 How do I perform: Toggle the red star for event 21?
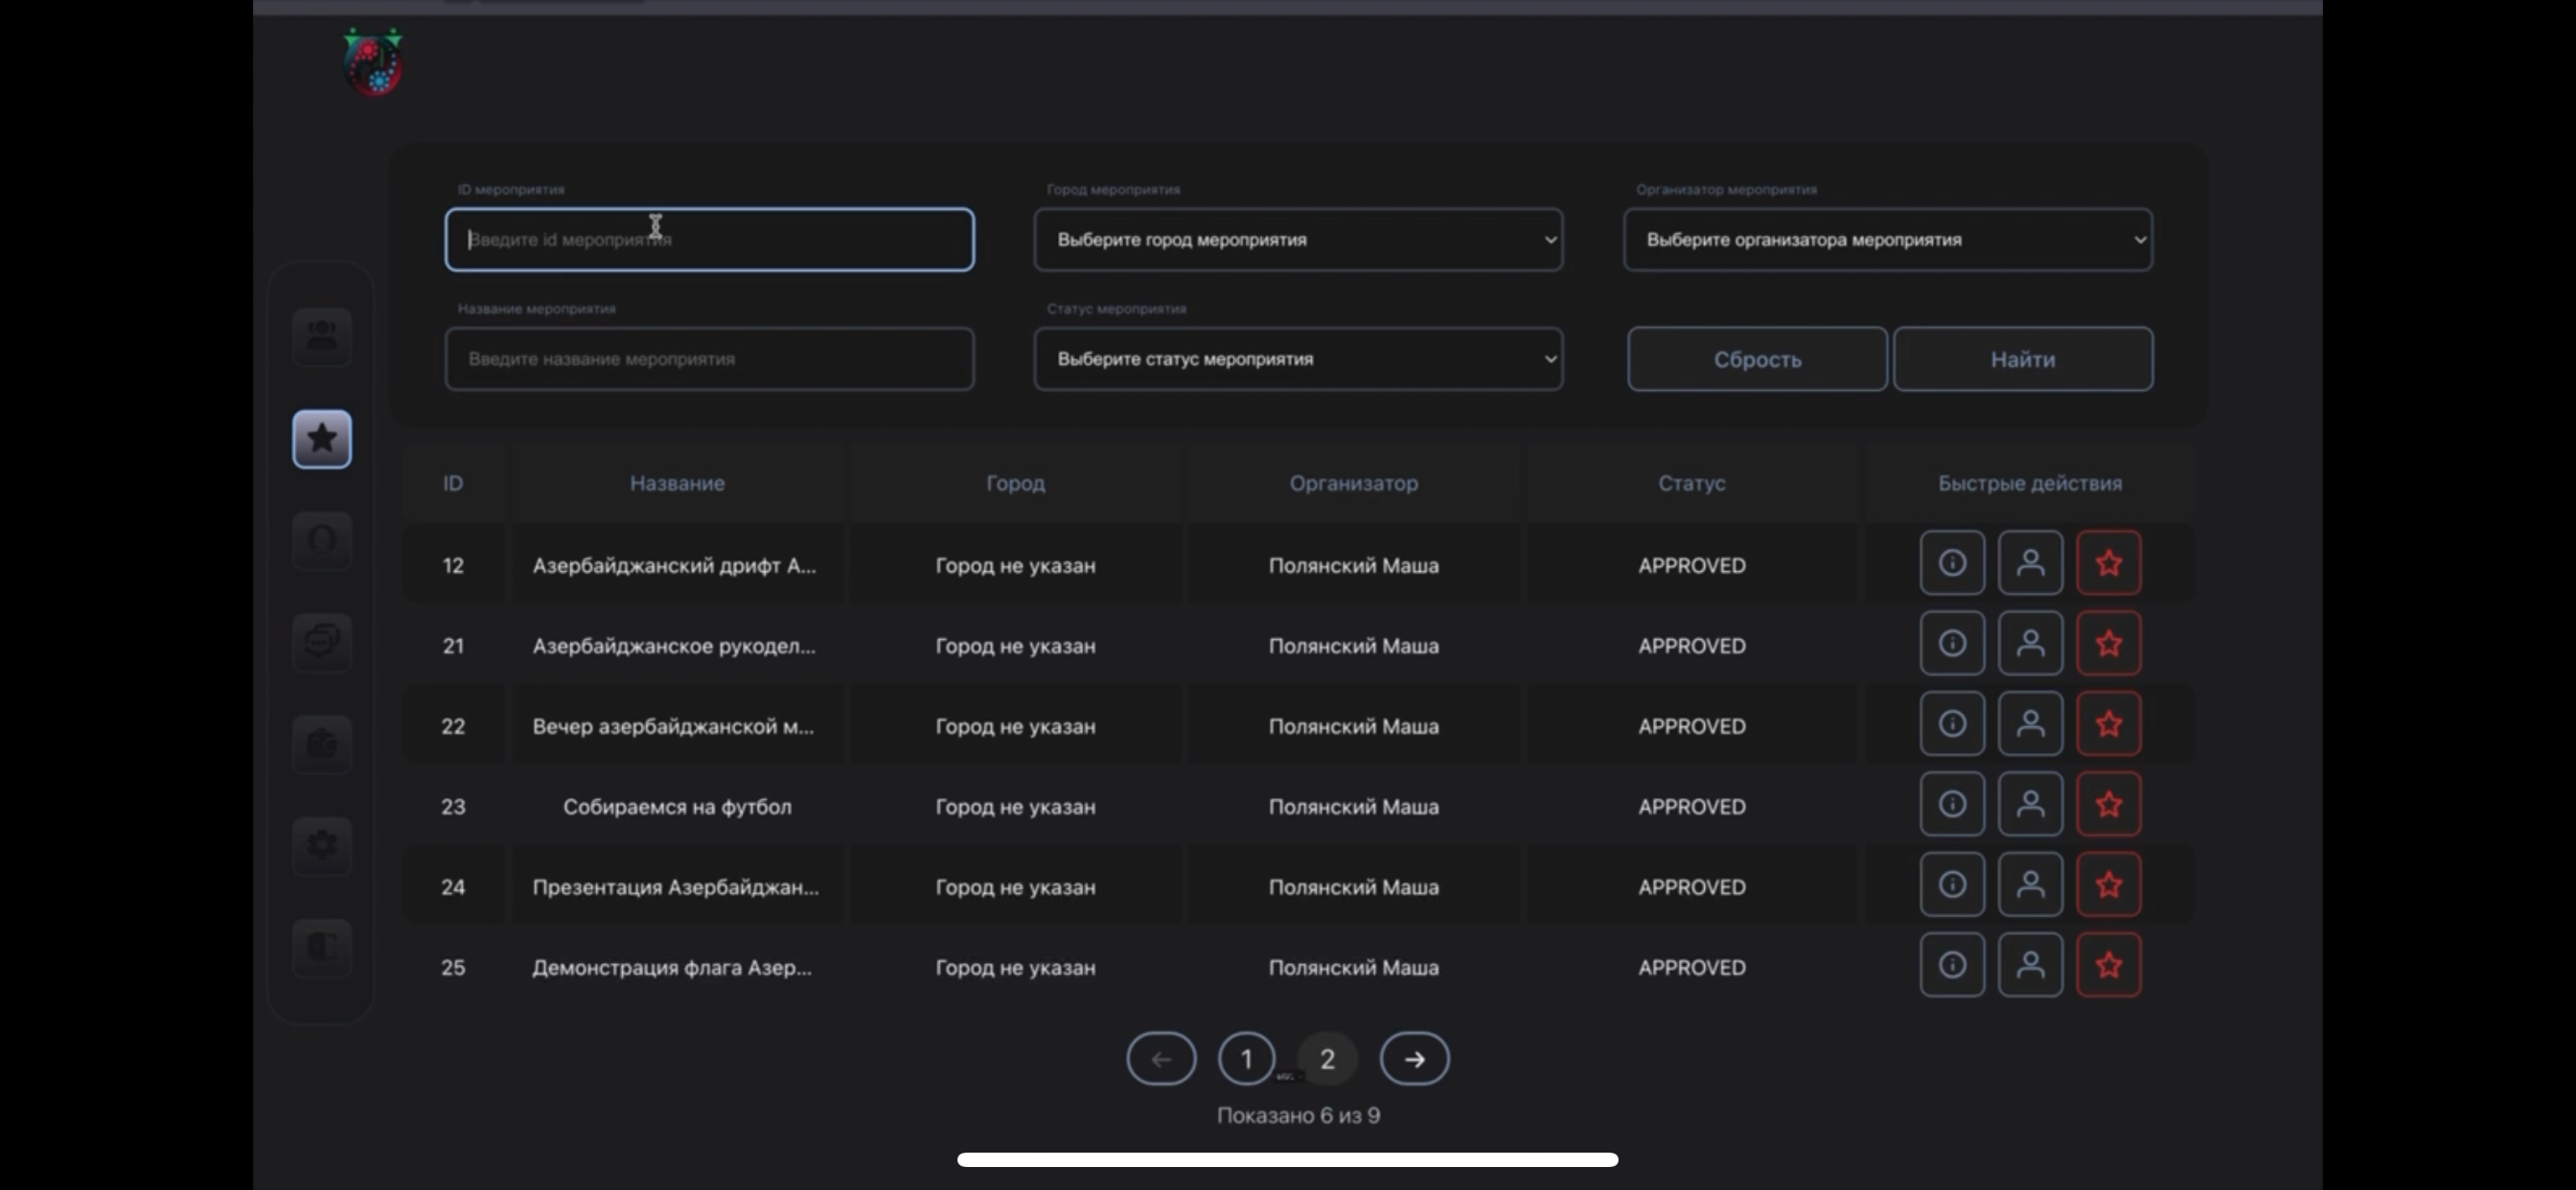(2108, 643)
